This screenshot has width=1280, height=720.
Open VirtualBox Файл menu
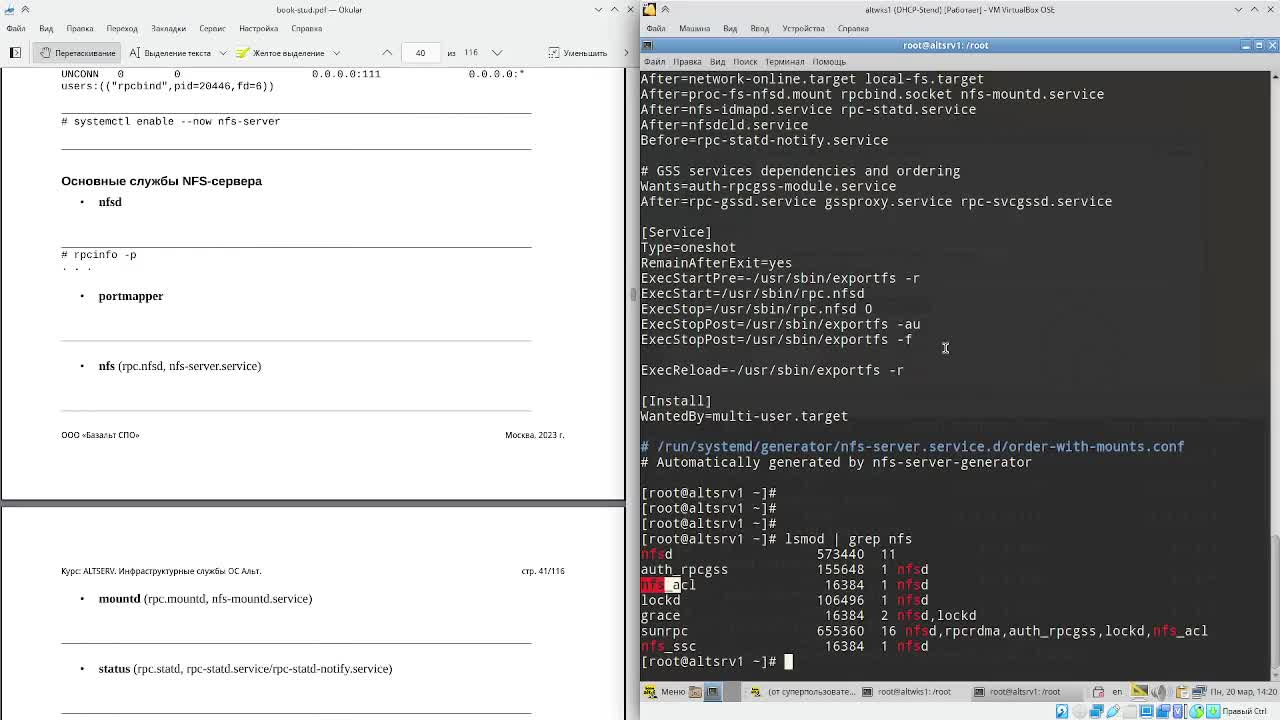pos(655,28)
